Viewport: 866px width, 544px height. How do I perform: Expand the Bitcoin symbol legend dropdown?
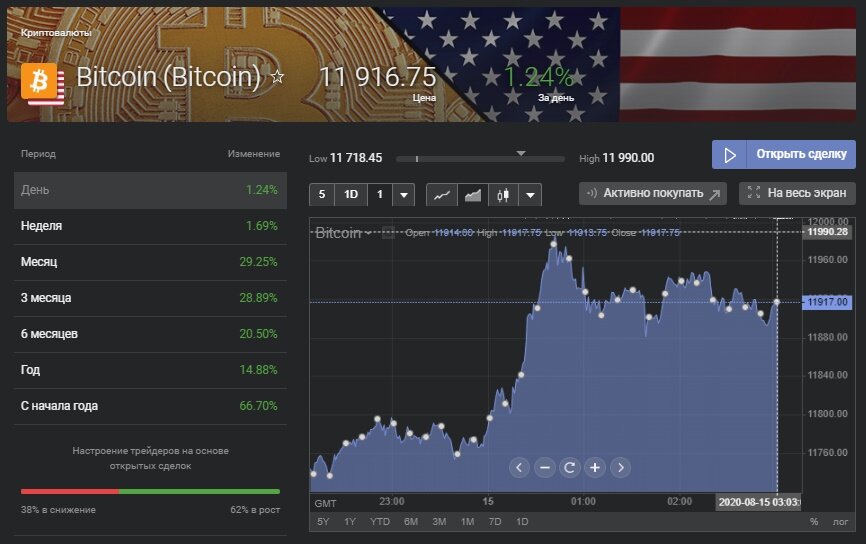(369, 233)
